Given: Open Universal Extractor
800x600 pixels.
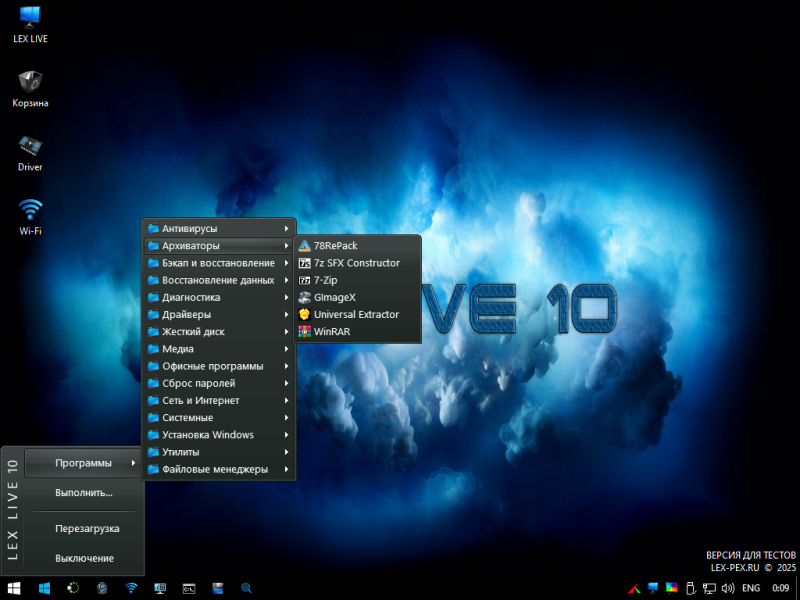Looking at the screenshot, I should click(x=355, y=314).
